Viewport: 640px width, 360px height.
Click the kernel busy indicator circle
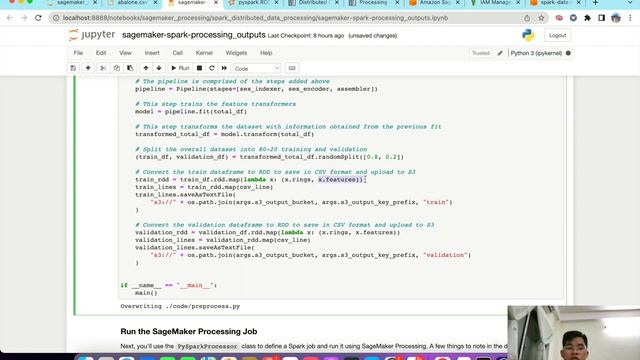pos(568,53)
